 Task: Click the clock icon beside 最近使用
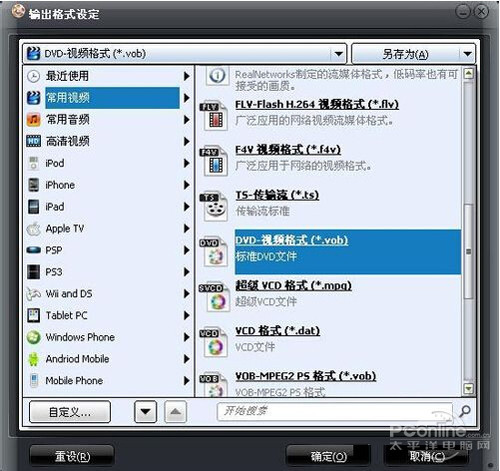coord(33,76)
